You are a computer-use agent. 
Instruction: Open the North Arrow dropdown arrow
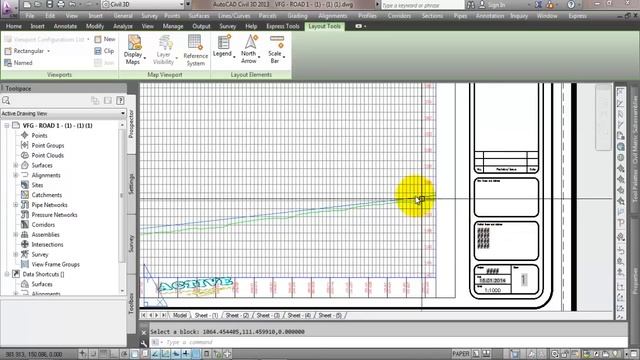point(259,56)
